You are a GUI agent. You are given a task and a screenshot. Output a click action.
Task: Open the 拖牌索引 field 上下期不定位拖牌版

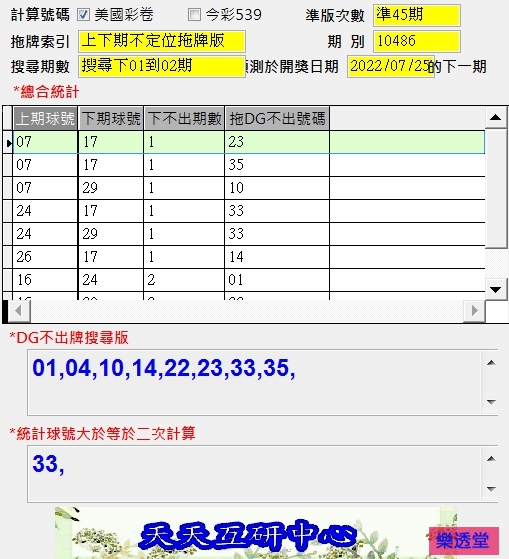pyautogui.click(x=162, y=41)
